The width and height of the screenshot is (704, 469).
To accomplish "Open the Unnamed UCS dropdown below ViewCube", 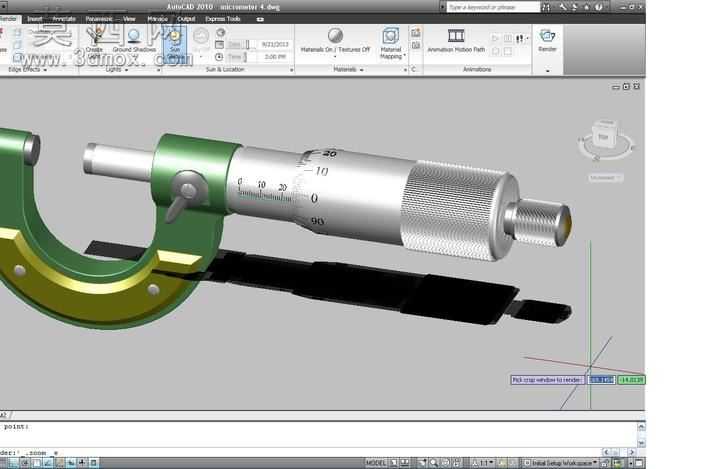I will [605, 178].
